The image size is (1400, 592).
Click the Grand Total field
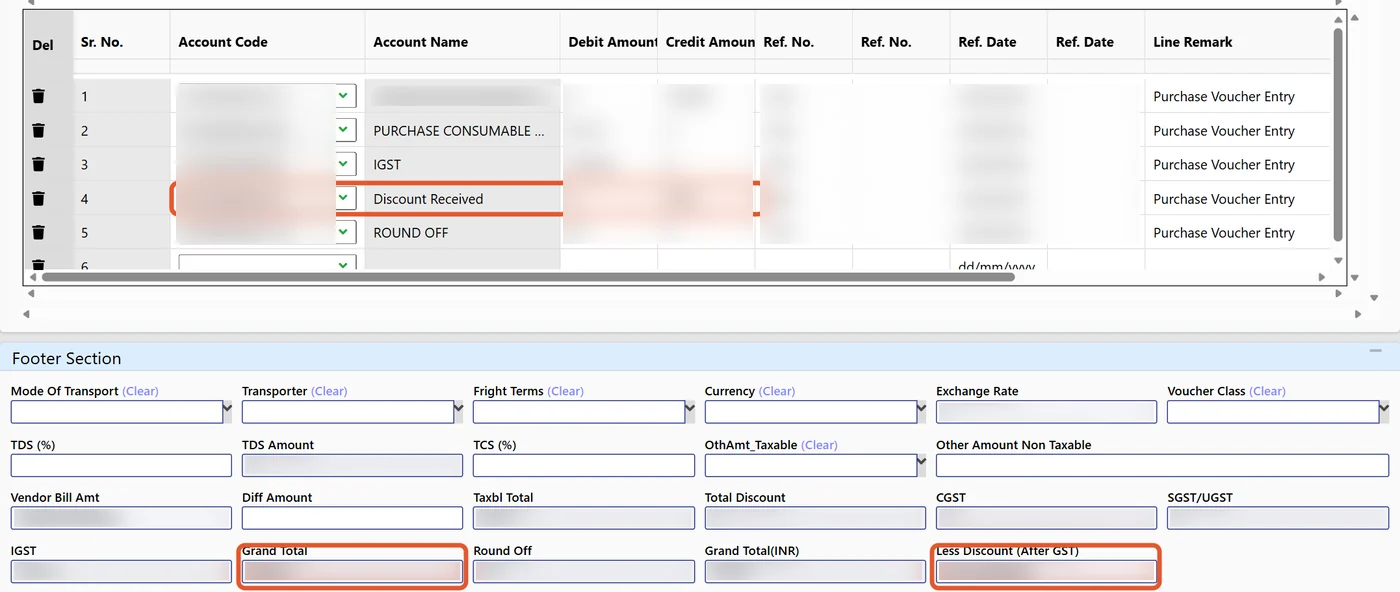click(352, 572)
